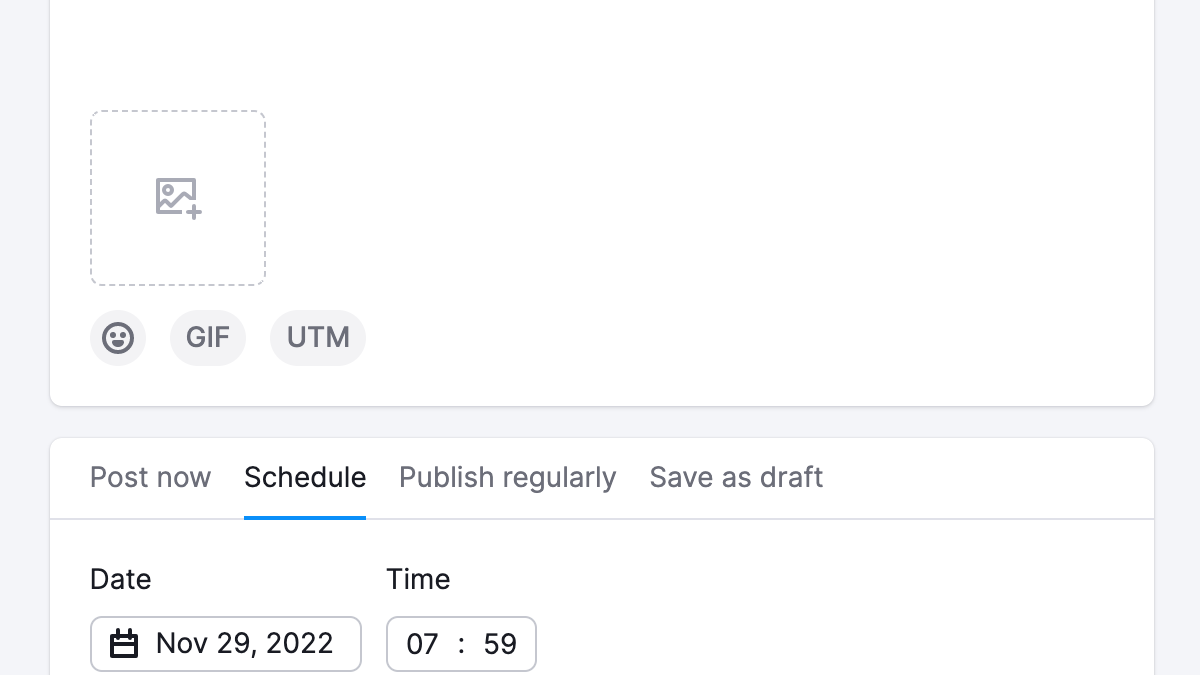Click the colon separator in time field

[x=461, y=644]
